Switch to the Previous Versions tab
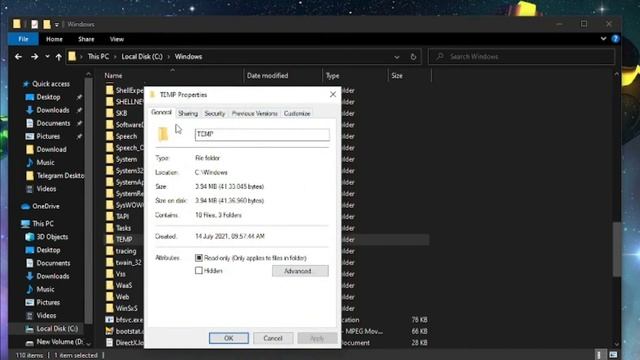 [255, 113]
